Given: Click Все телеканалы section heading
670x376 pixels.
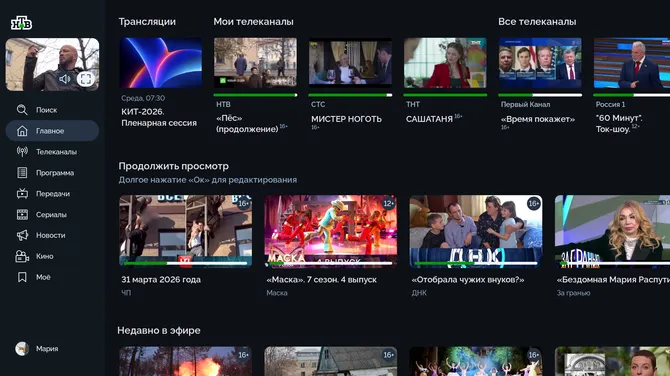Looking at the screenshot, I should click(x=537, y=22).
